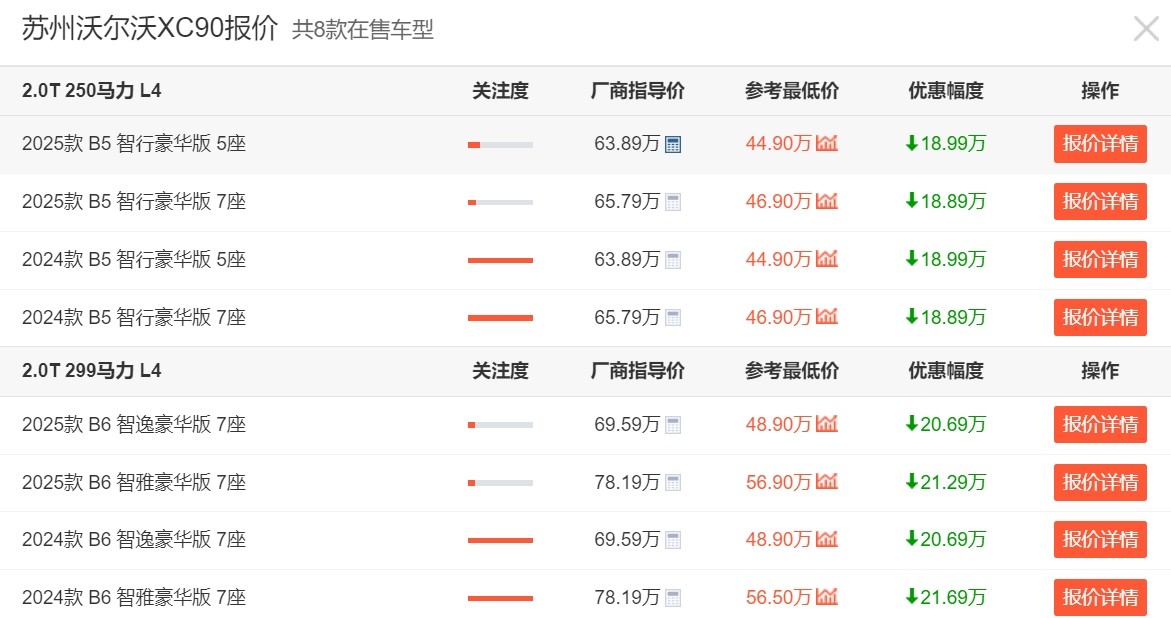Viewport: 1171px width, 618px height.
Task: Click 共8款在售车型 subtitle
Action: pyautogui.click(x=363, y=30)
